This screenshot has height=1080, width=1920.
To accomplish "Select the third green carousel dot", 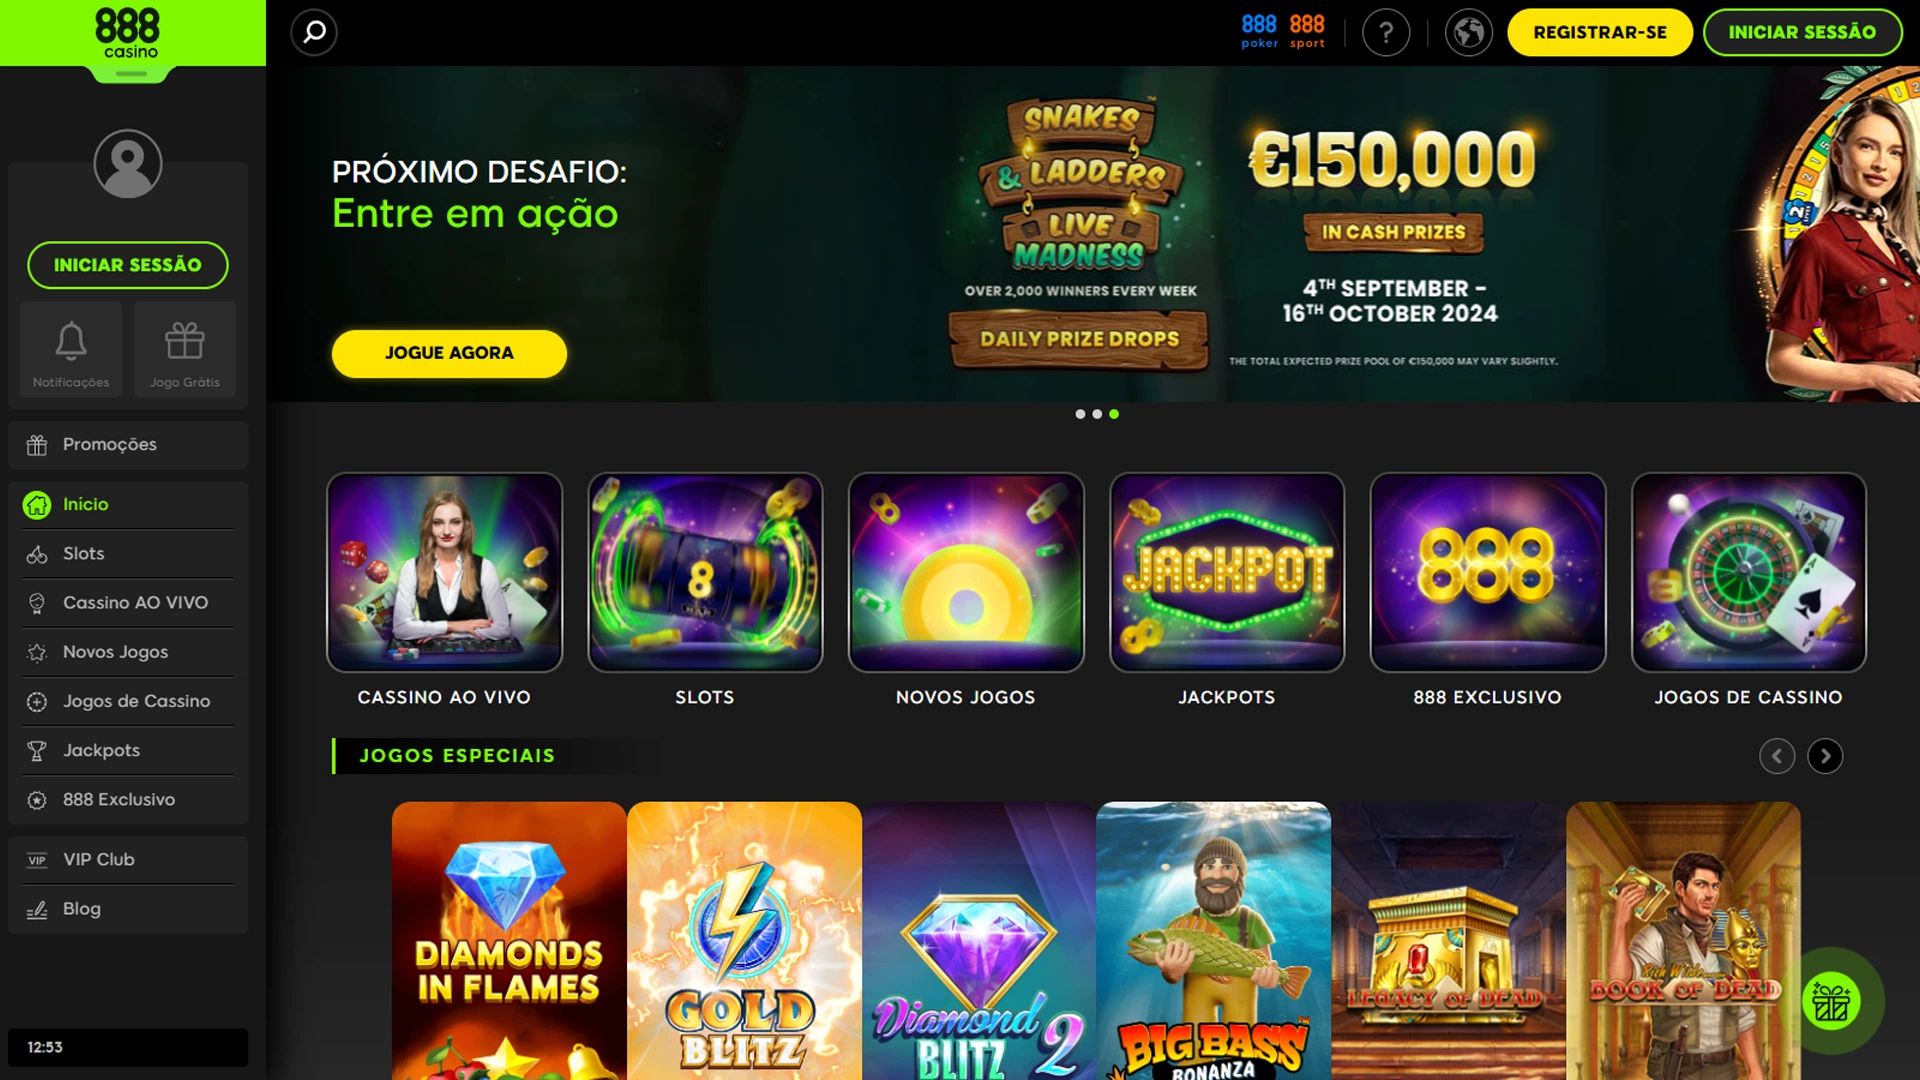I will click(1114, 414).
